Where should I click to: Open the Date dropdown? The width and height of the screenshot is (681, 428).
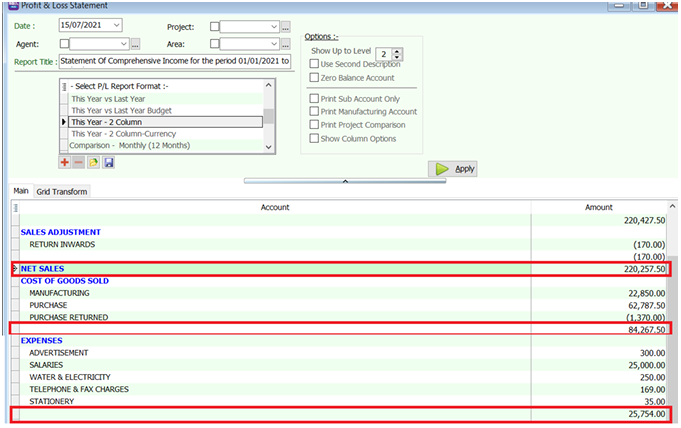pos(116,25)
